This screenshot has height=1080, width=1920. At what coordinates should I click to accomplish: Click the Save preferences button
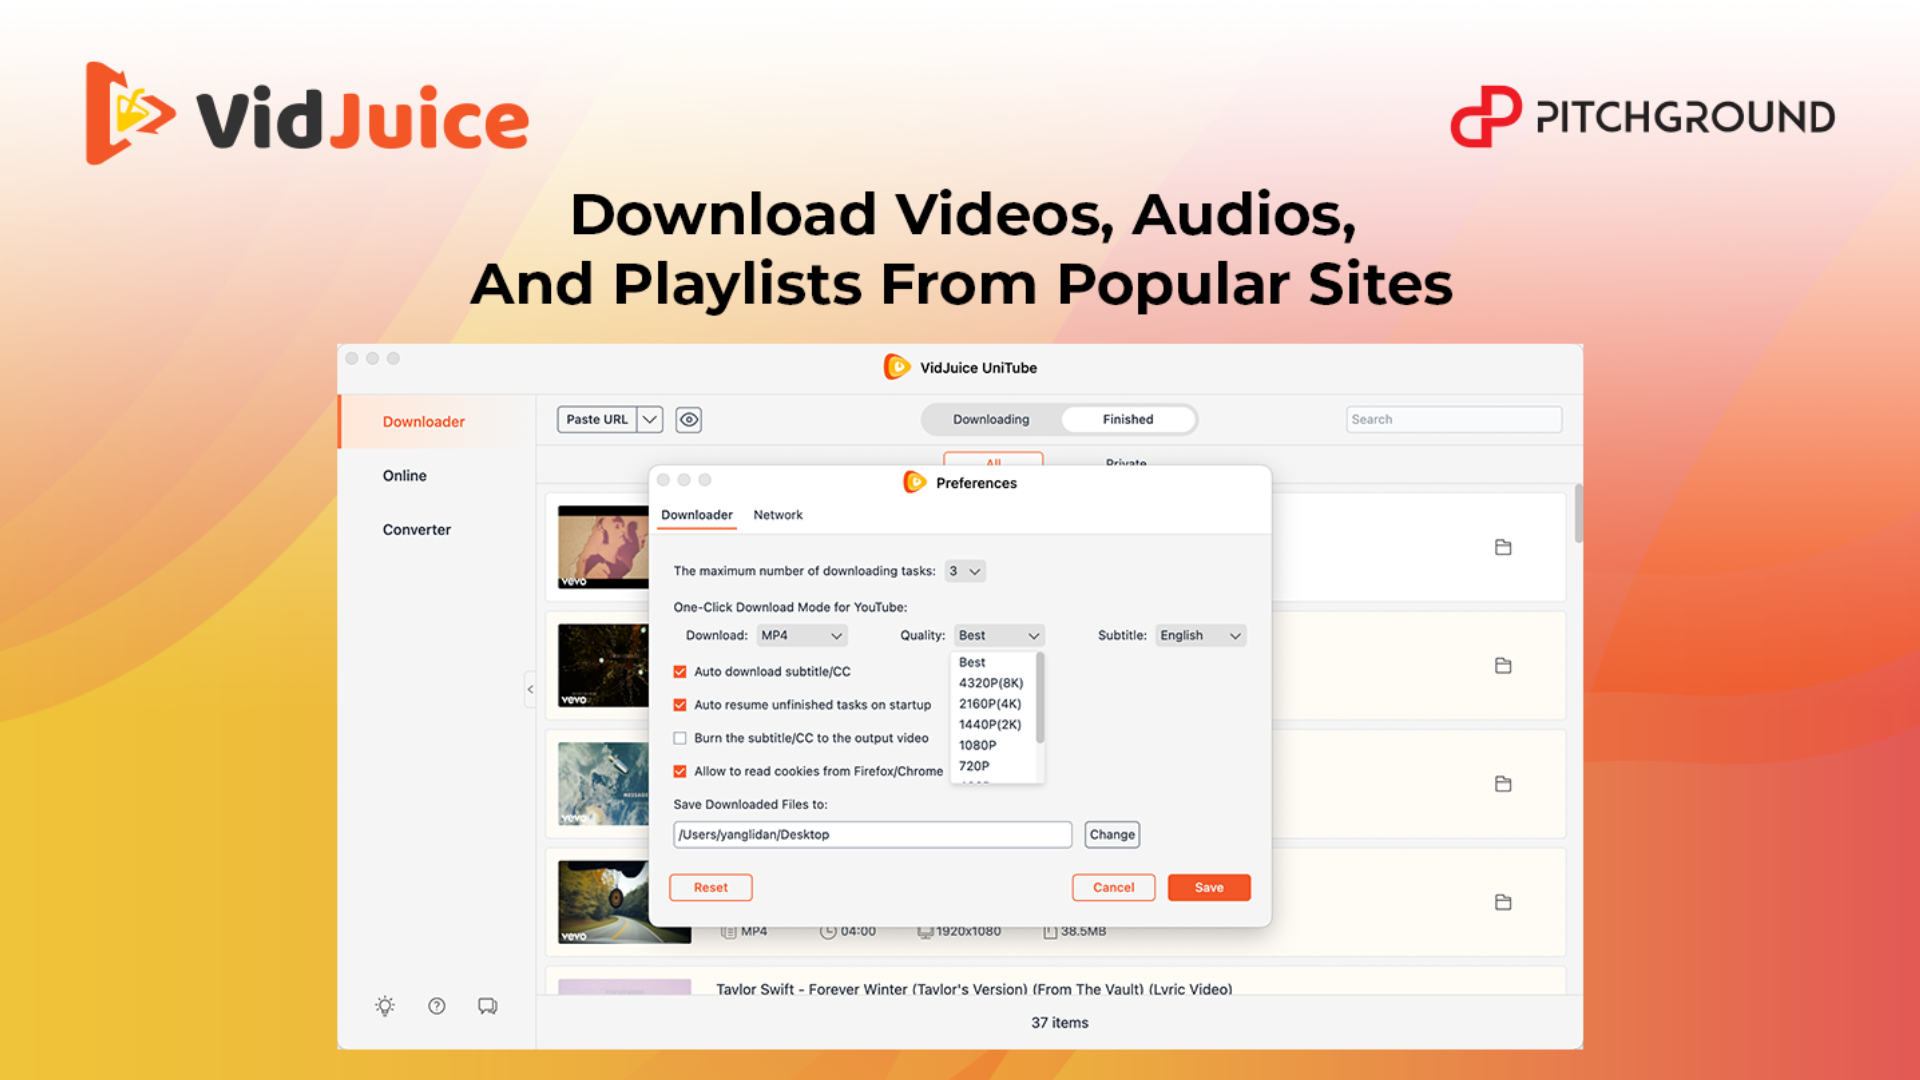1208,887
